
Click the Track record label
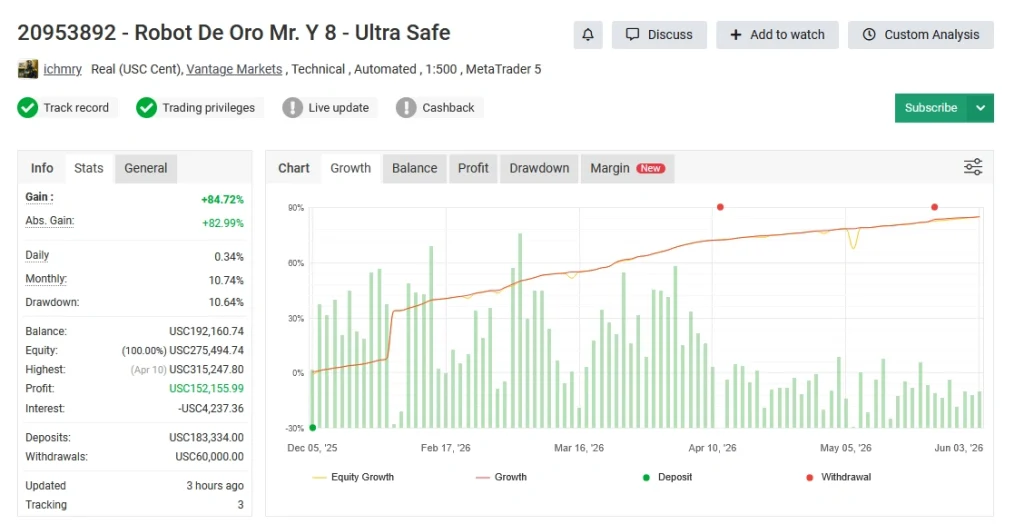(x=76, y=108)
